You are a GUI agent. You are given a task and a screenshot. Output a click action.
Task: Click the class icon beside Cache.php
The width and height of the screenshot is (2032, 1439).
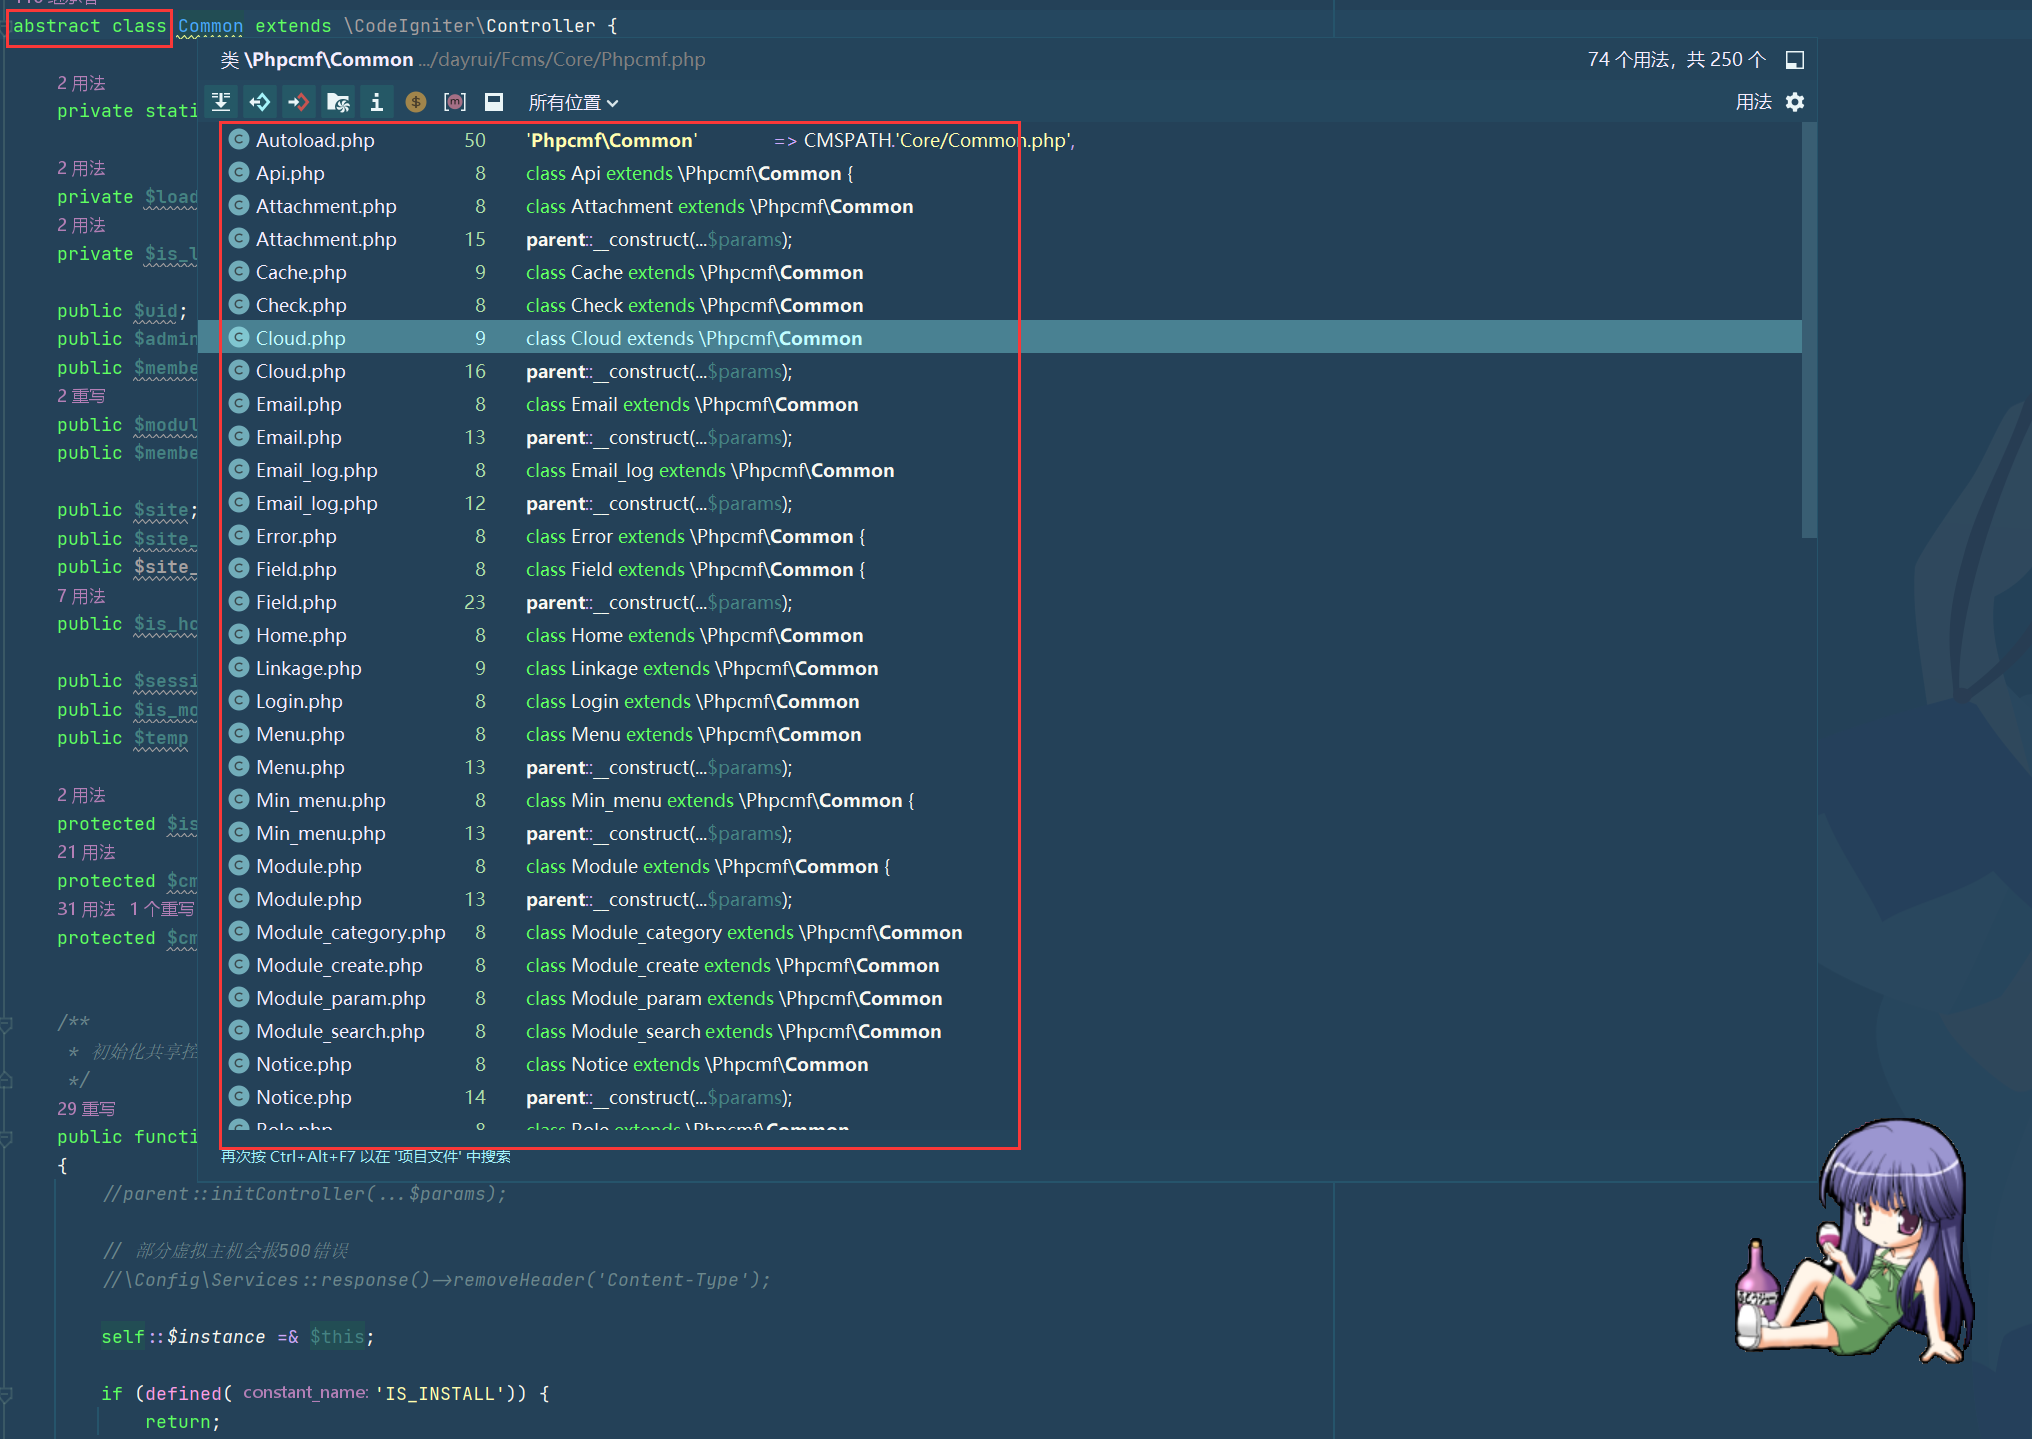click(x=239, y=271)
